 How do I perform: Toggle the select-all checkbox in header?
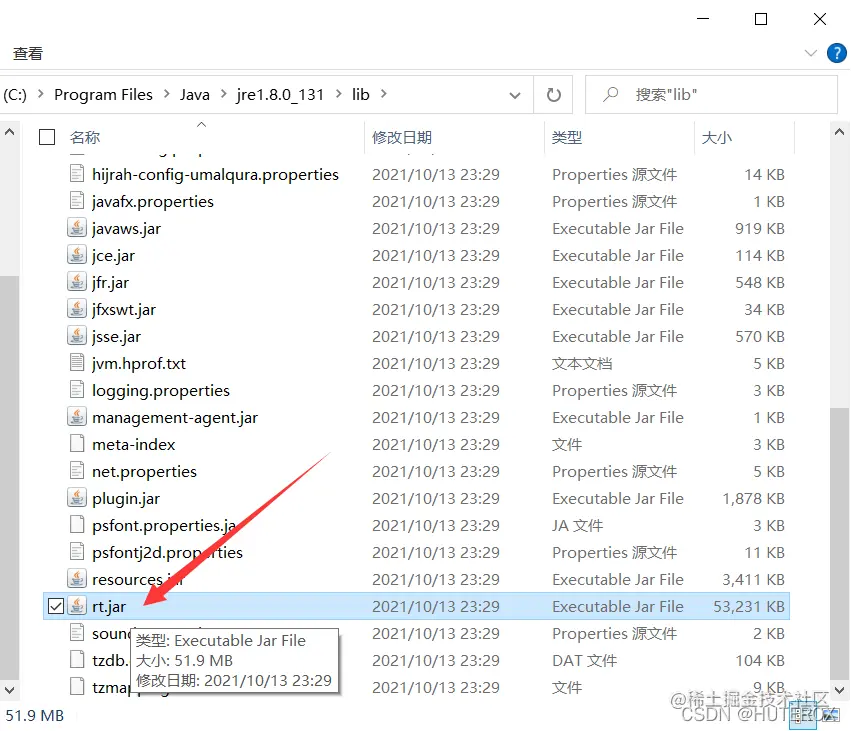pos(47,137)
